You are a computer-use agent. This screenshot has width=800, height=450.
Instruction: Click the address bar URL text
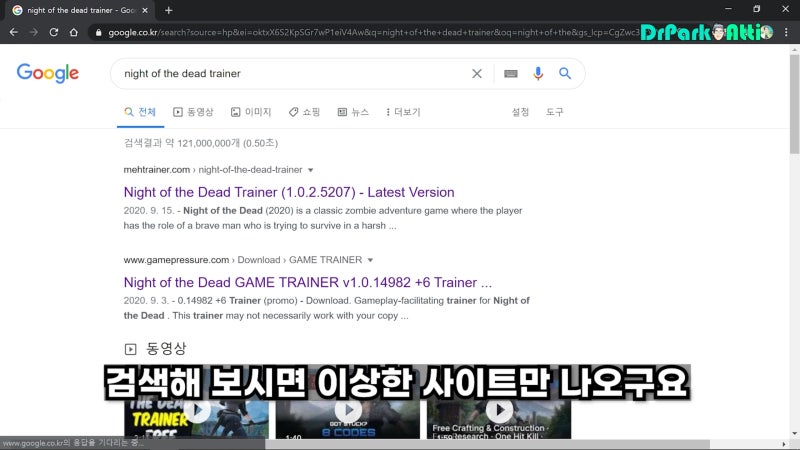(373, 33)
